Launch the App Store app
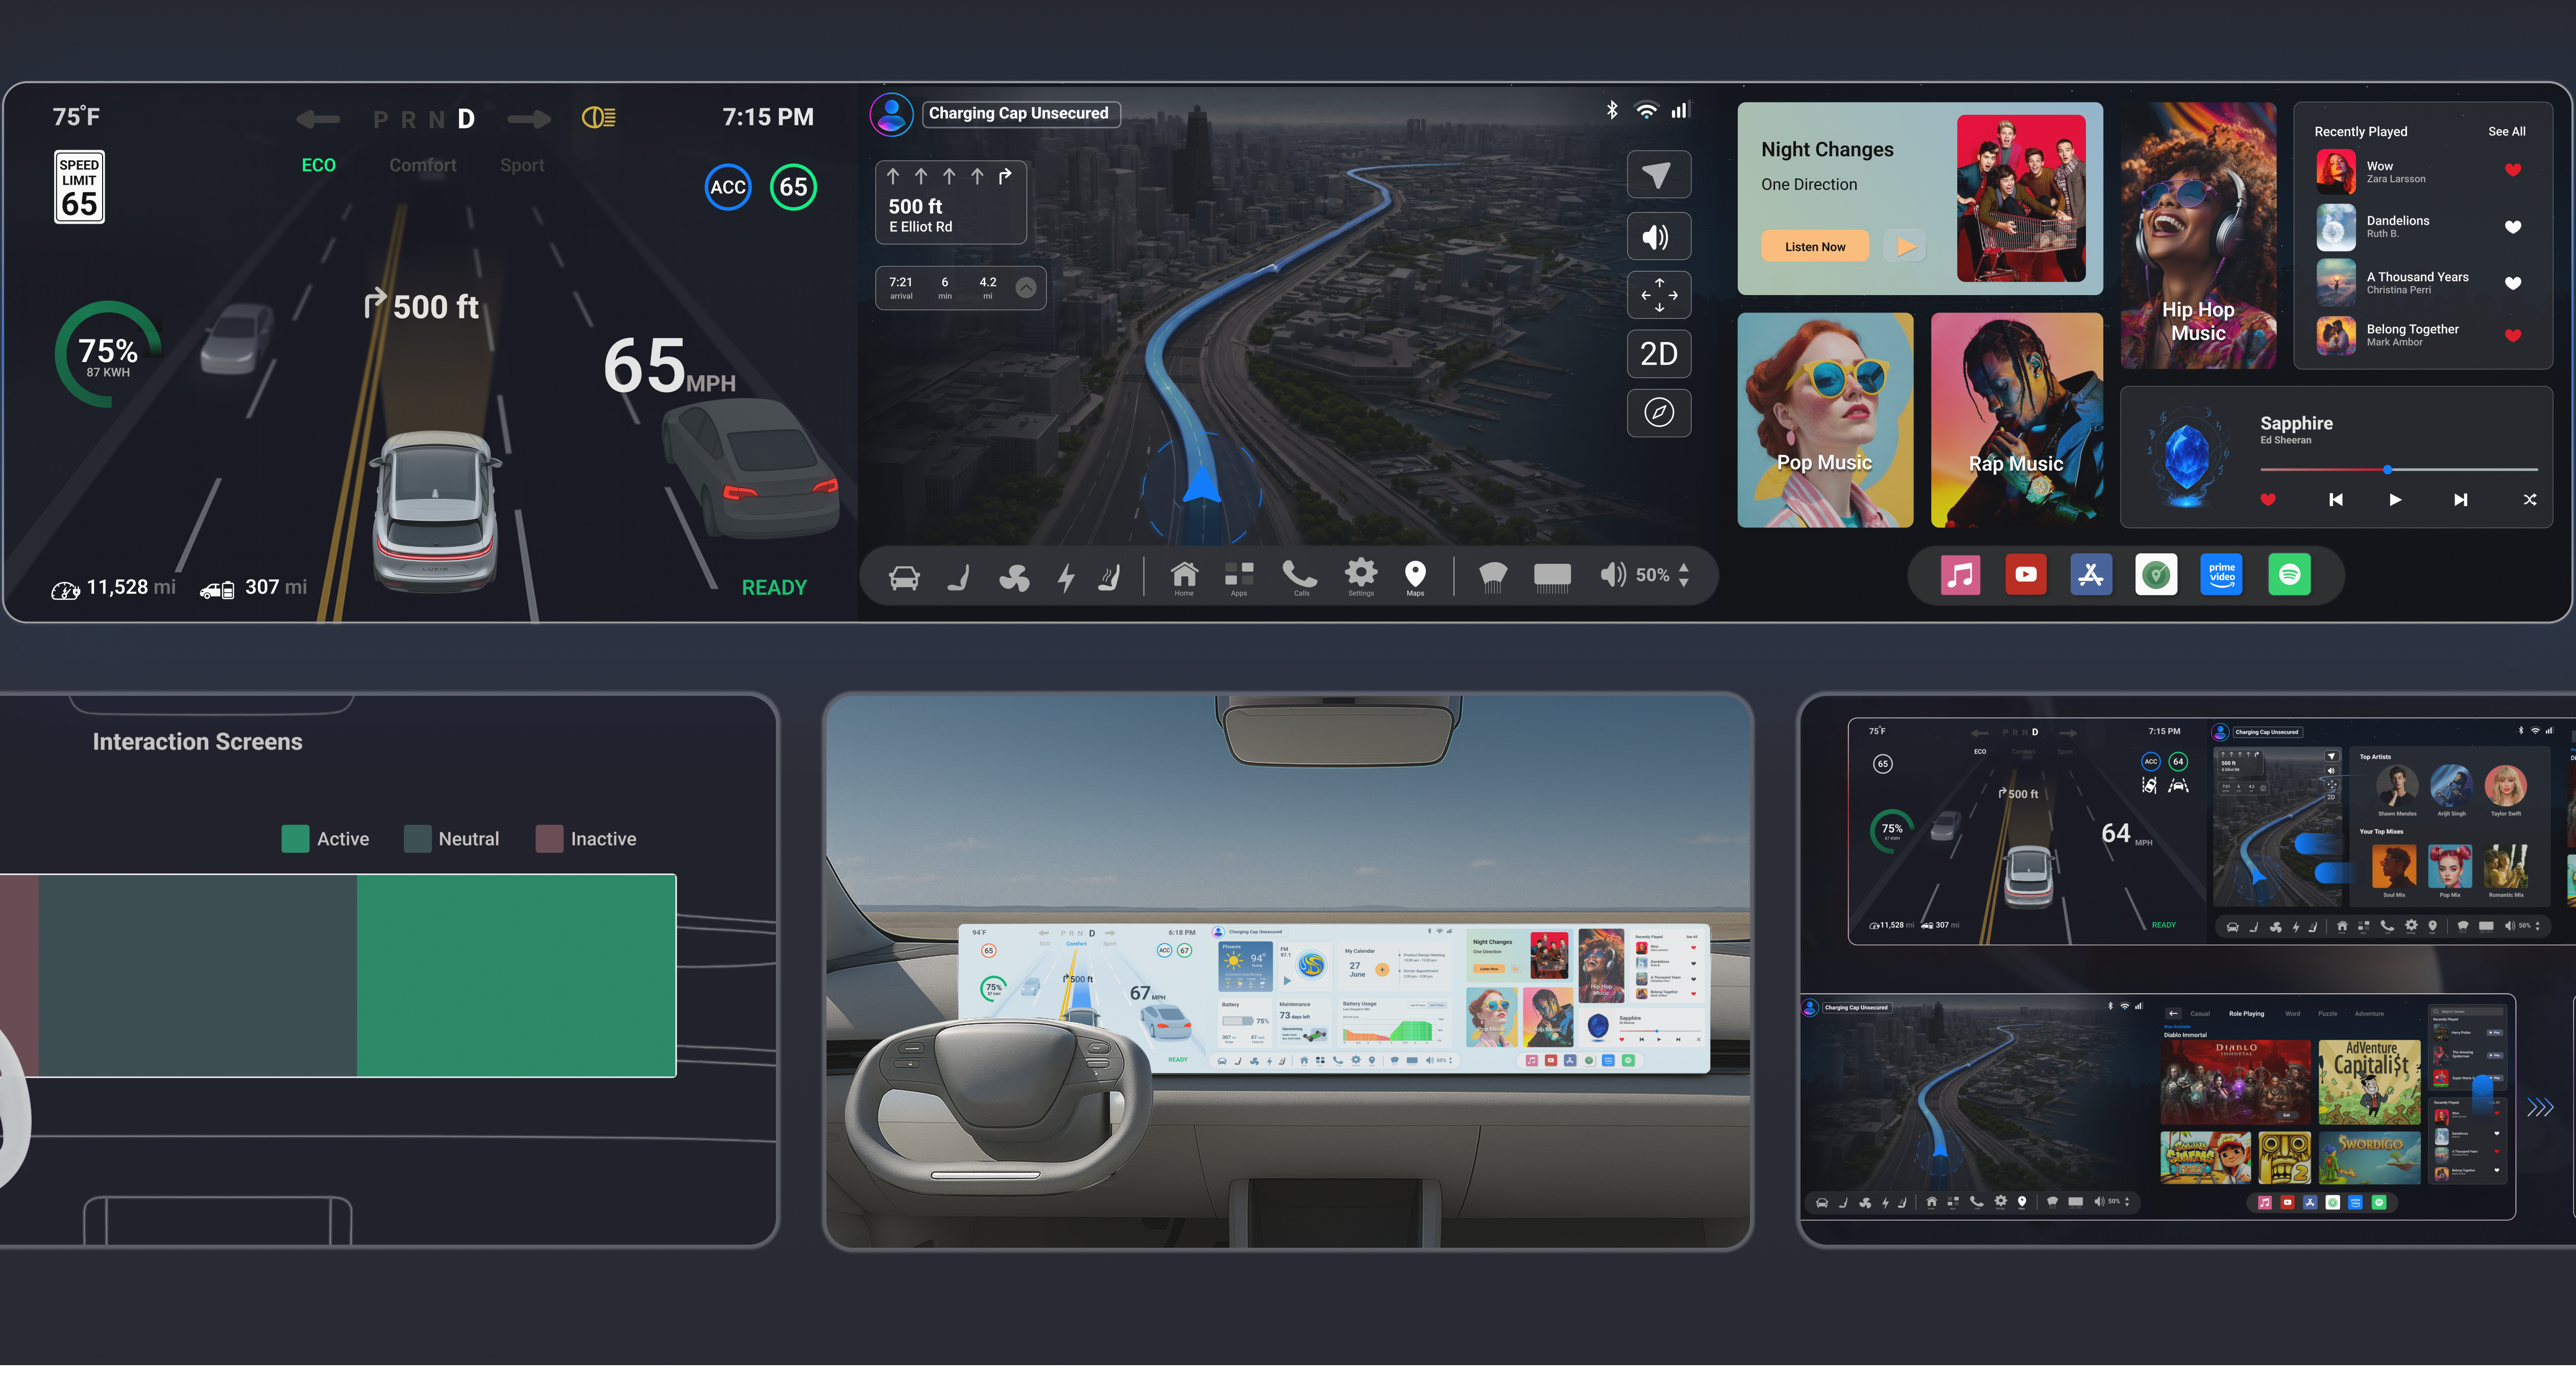Viewport: 2576px width, 1382px height. pos(2091,575)
